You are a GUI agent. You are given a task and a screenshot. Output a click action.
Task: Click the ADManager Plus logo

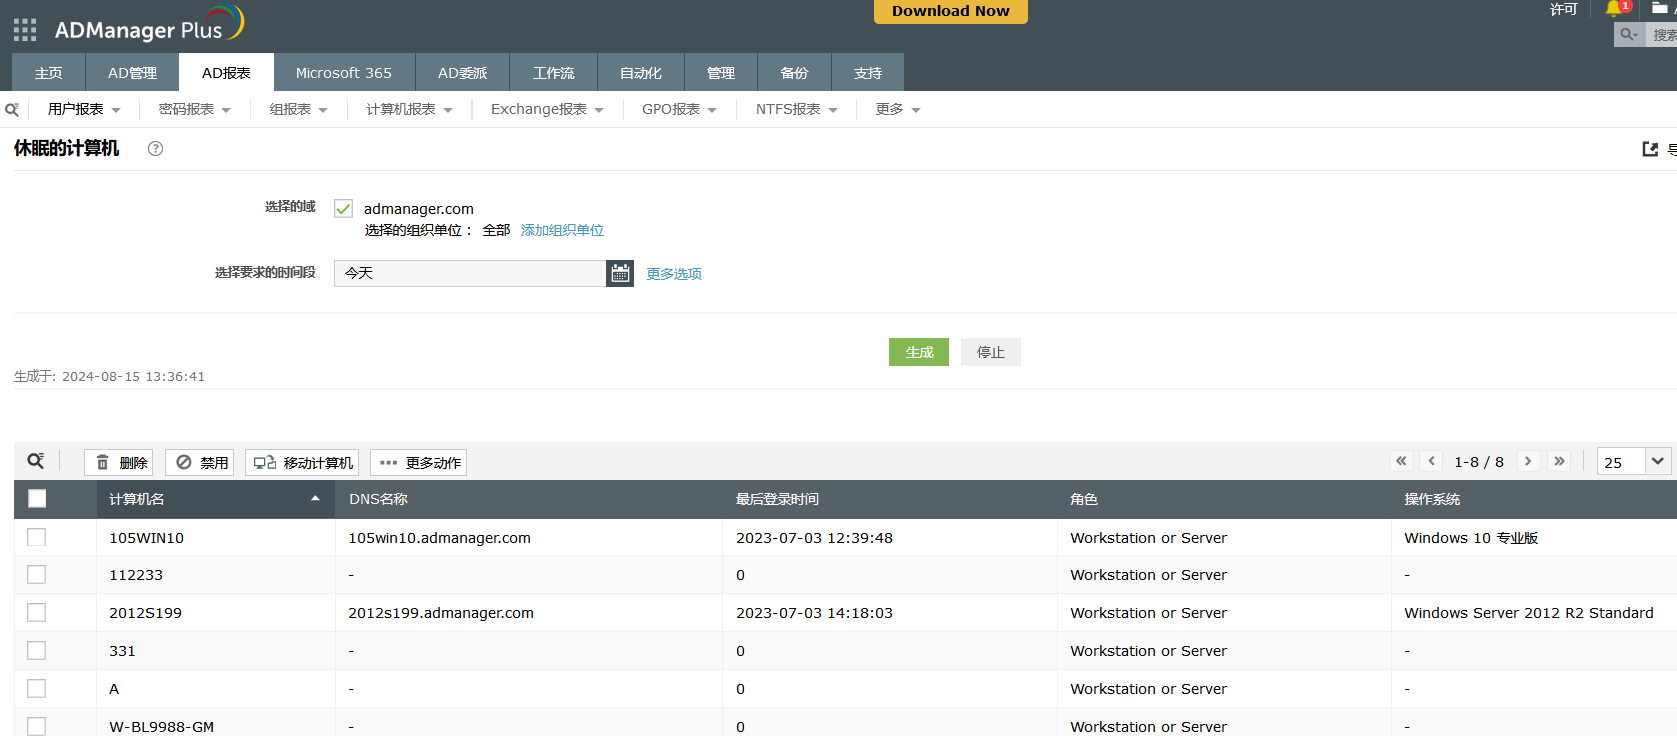tap(149, 25)
